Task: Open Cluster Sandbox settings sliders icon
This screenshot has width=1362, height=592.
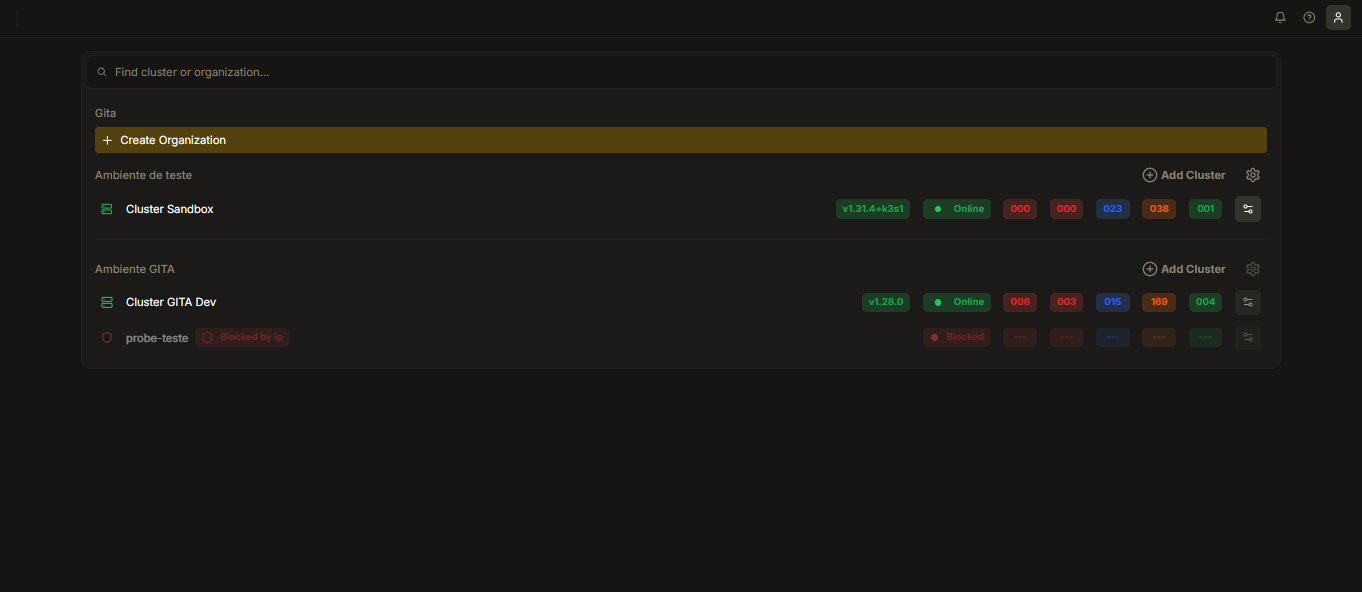Action: (x=1248, y=209)
